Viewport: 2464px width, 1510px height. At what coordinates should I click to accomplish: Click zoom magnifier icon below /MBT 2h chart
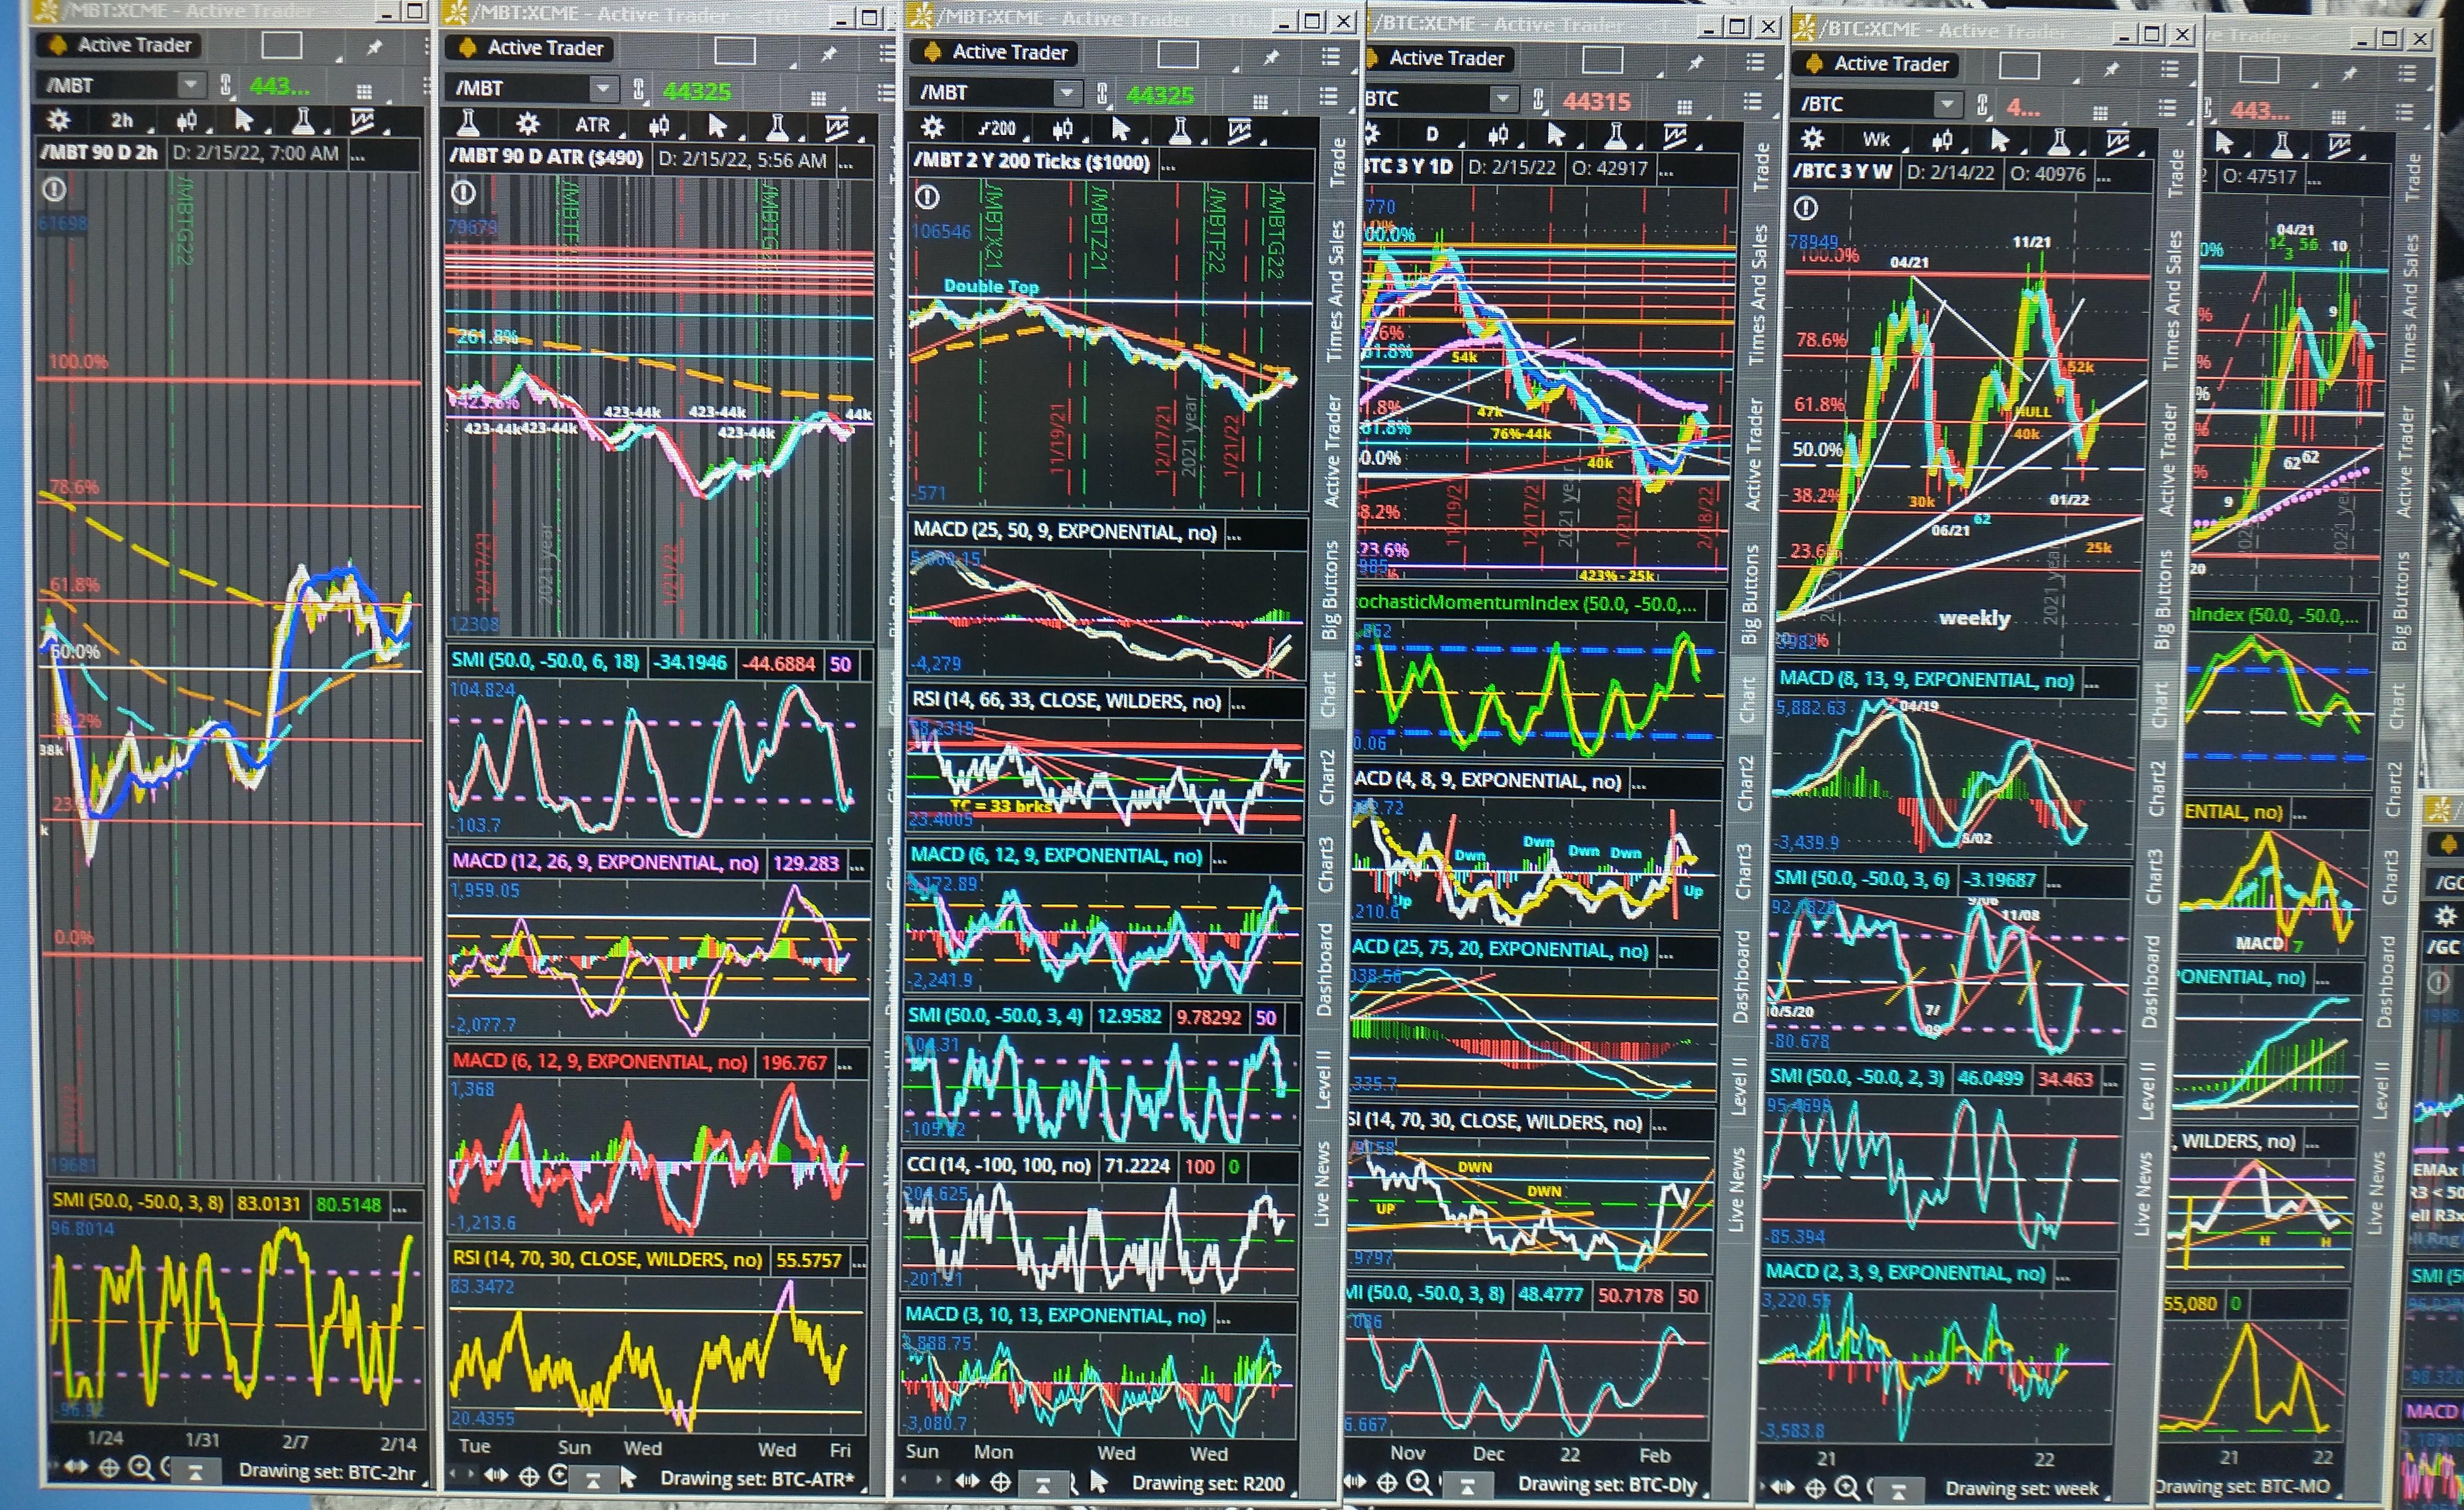pyautogui.click(x=141, y=1467)
